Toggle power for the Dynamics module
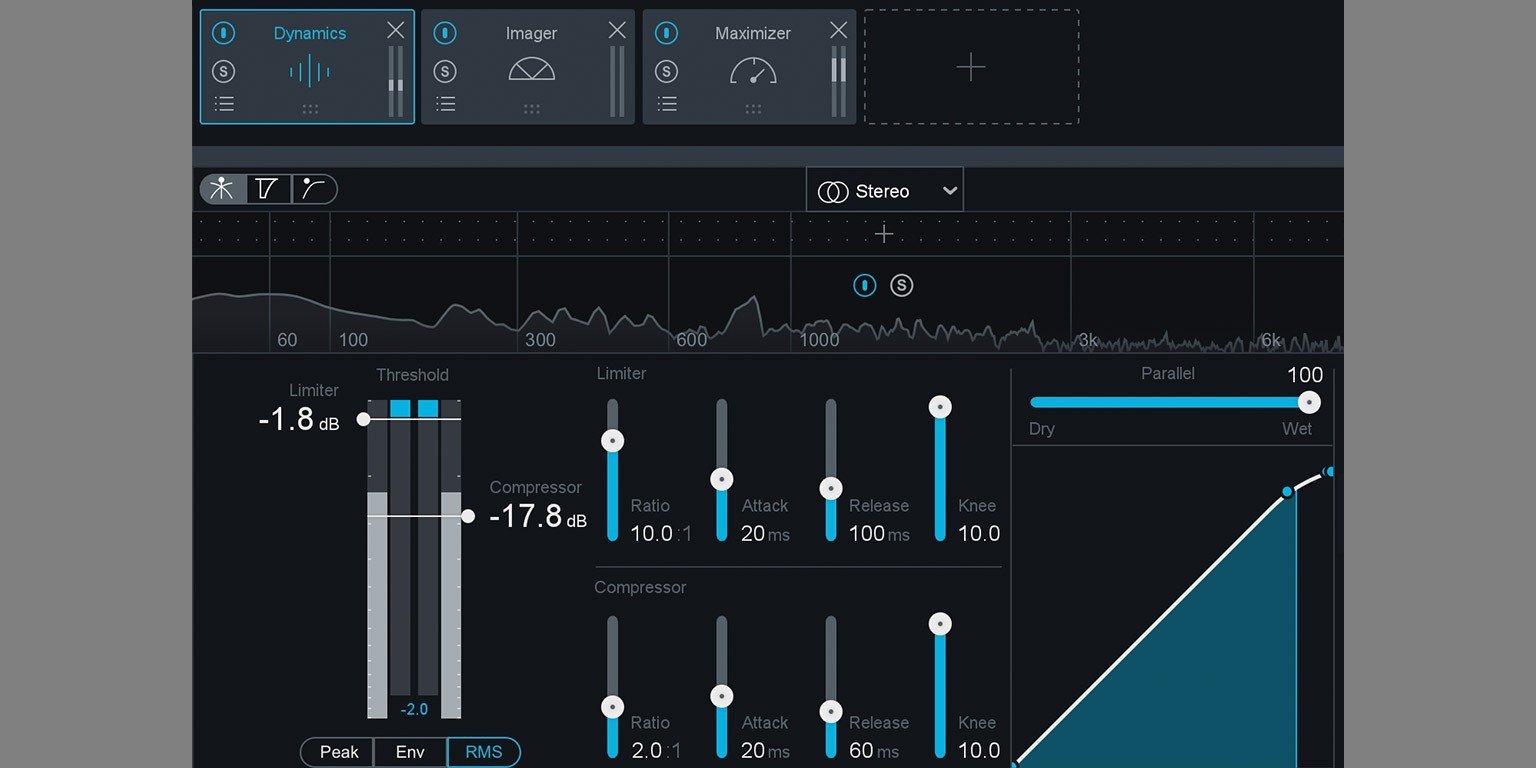Image resolution: width=1536 pixels, height=768 pixels. 224,33
